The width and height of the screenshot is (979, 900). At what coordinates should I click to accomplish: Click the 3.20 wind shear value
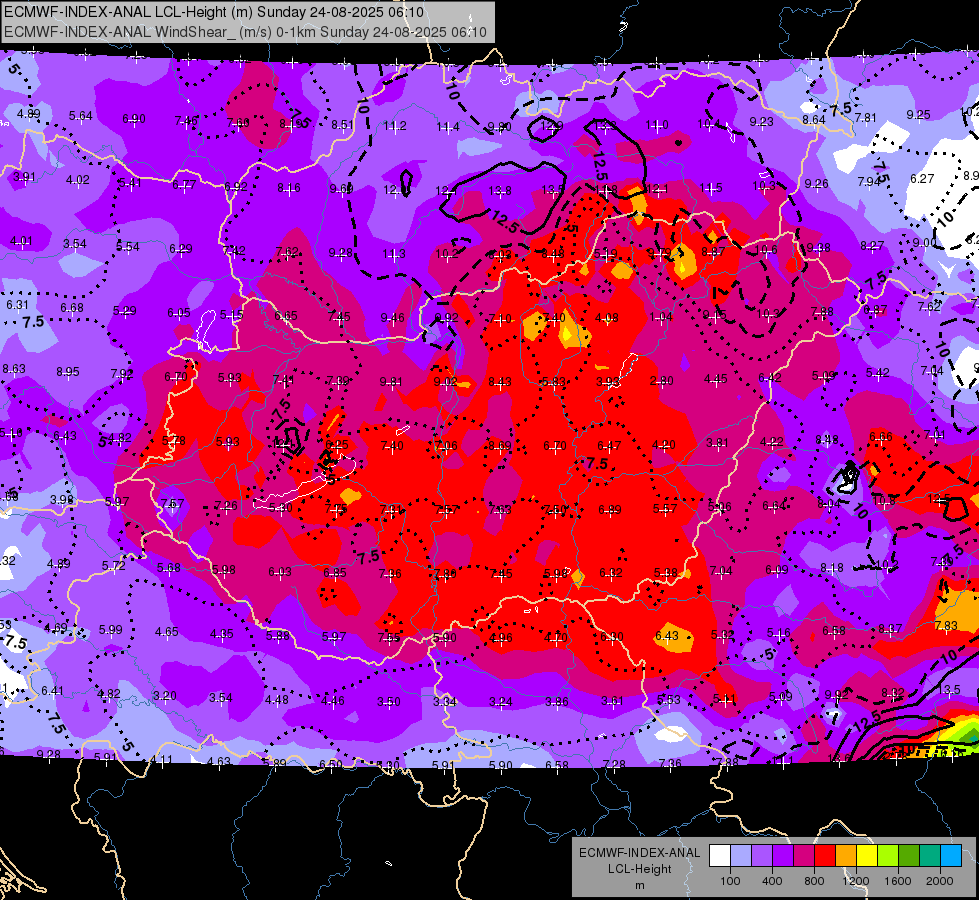point(165,695)
